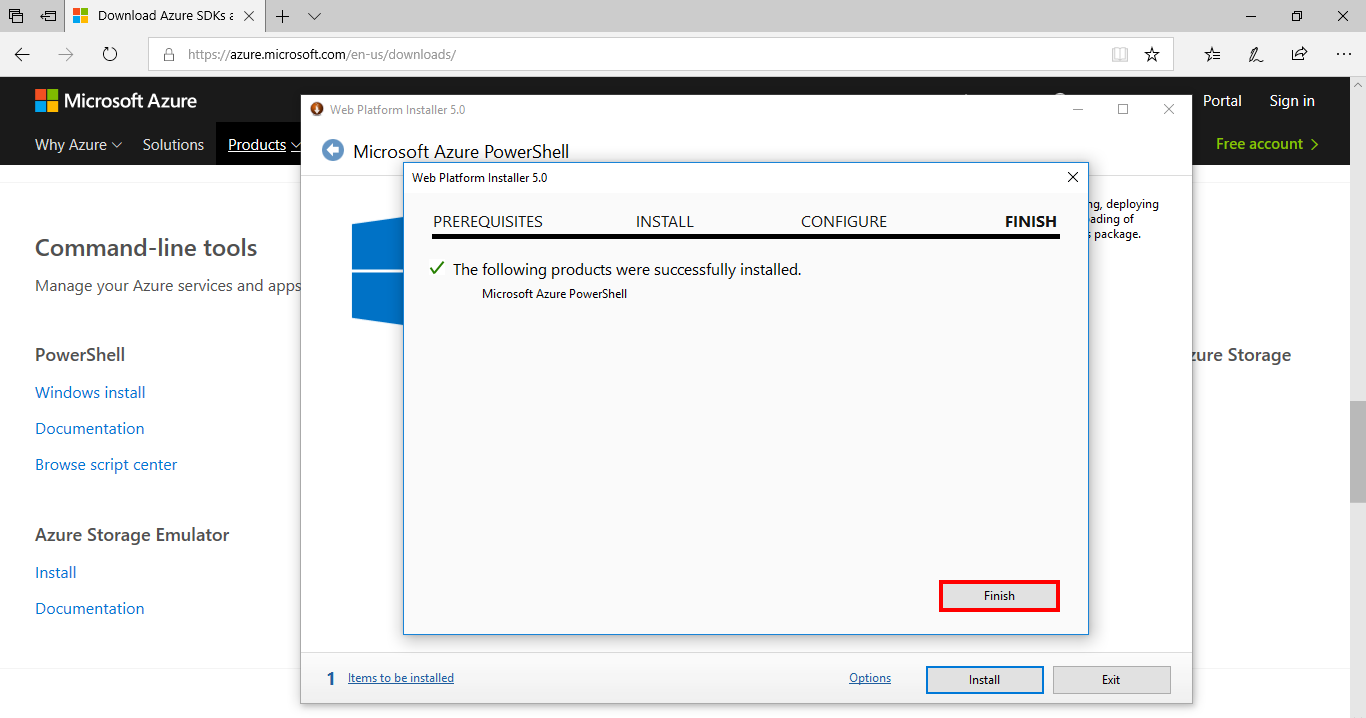1366x718 pixels.
Task: Restore down the browser window
Action: 1297,16
